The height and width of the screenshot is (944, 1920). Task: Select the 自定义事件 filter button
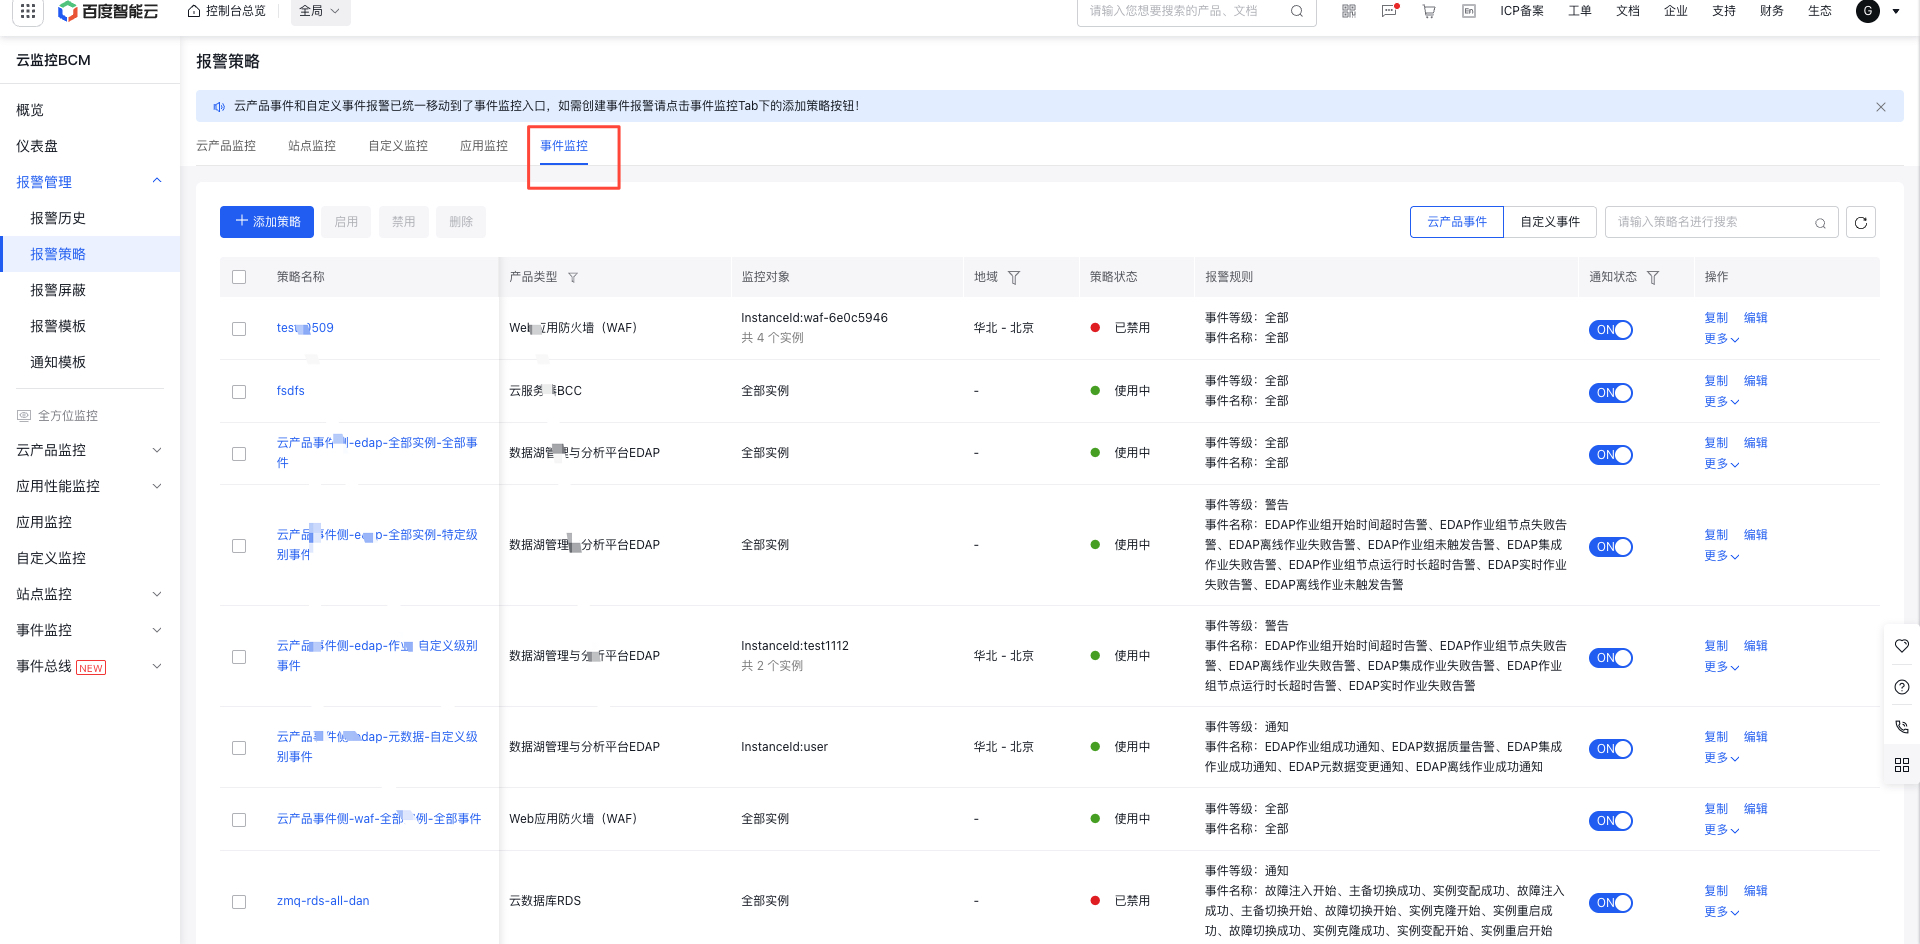[1550, 222]
